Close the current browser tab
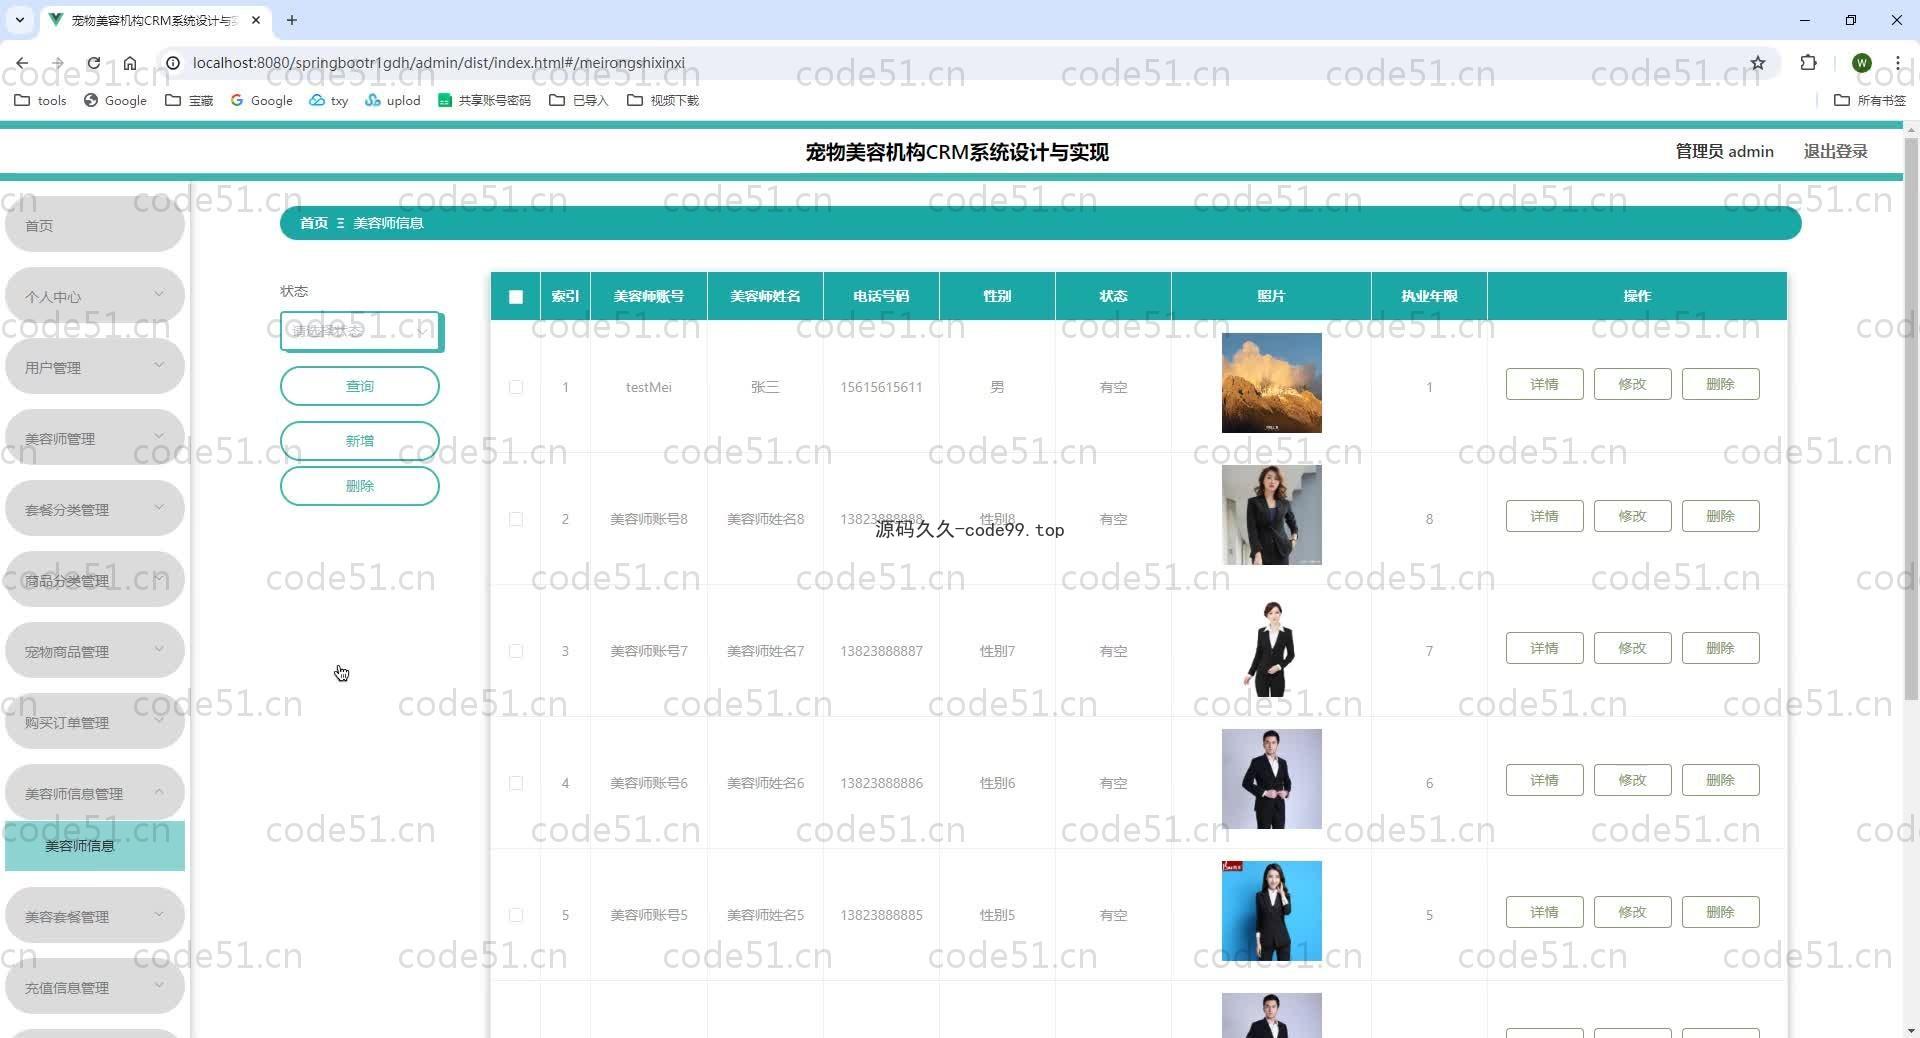The image size is (1920, 1038). click(x=256, y=20)
